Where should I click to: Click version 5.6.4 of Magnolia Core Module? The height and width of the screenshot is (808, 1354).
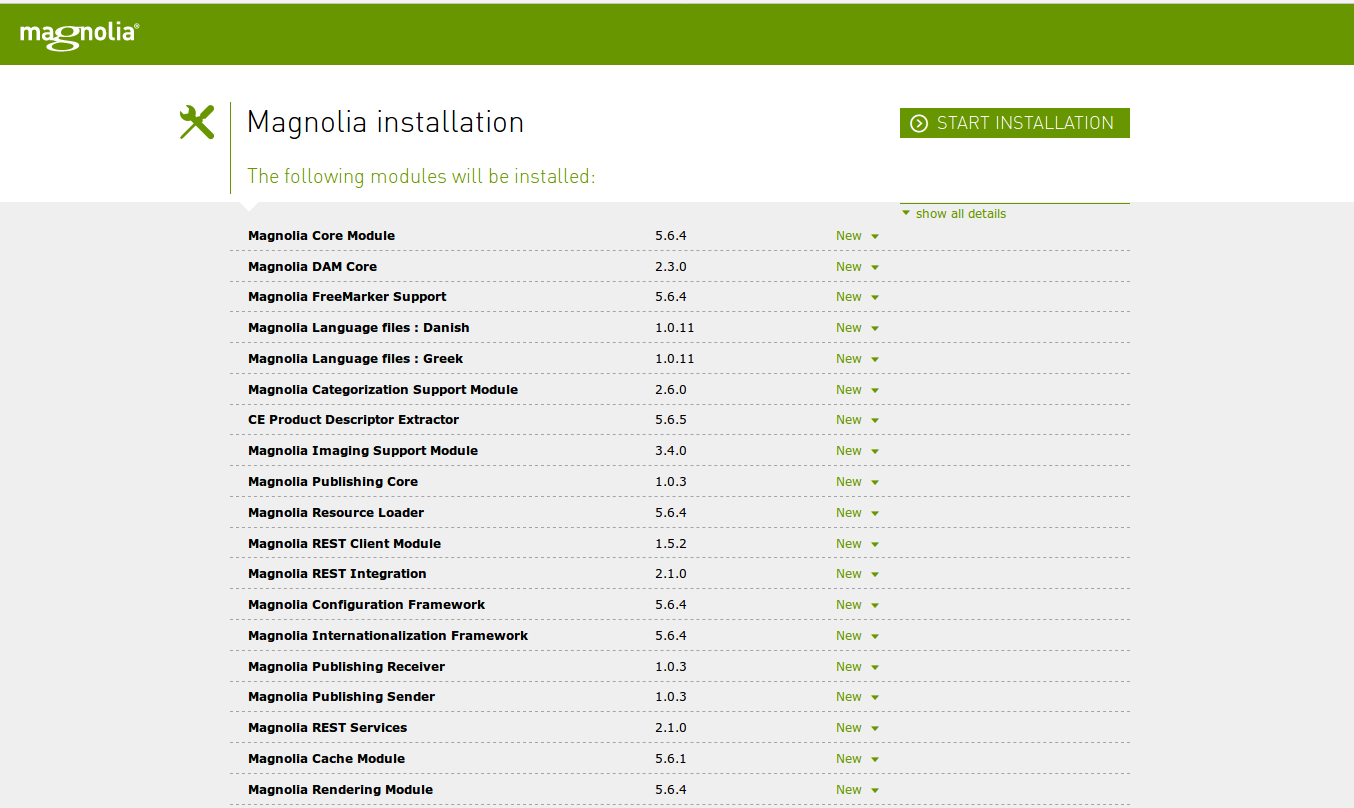671,236
